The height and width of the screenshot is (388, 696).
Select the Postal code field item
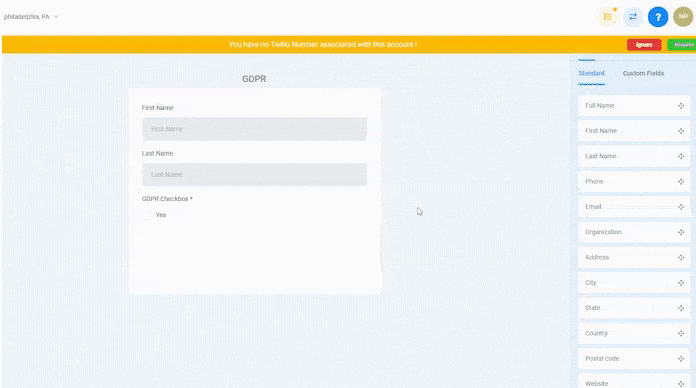tap(634, 359)
